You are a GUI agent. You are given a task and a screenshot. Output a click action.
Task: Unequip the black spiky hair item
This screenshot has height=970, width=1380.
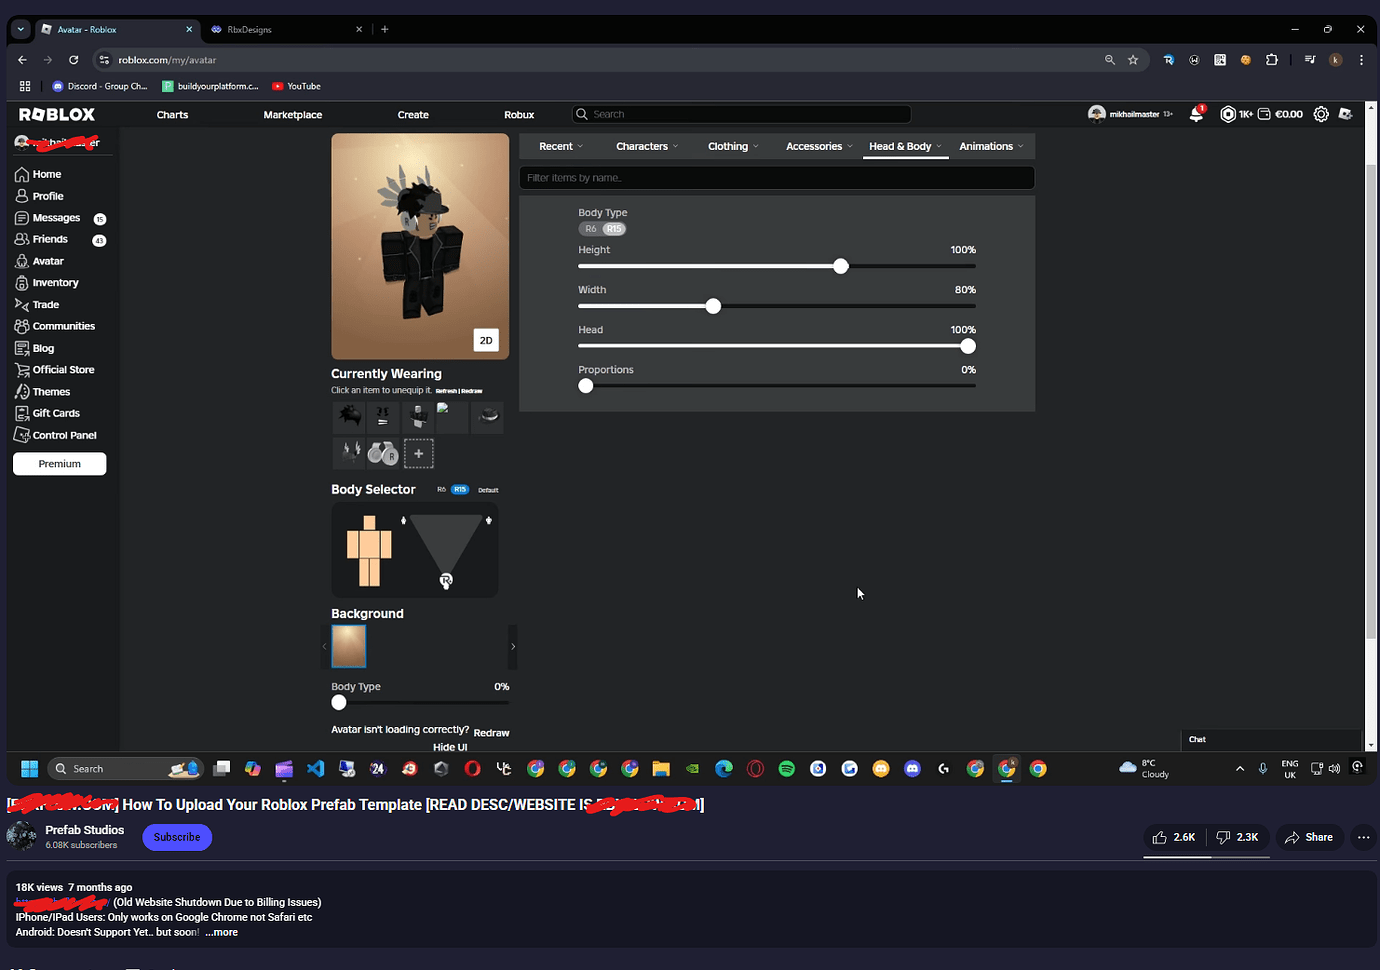pos(349,416)
